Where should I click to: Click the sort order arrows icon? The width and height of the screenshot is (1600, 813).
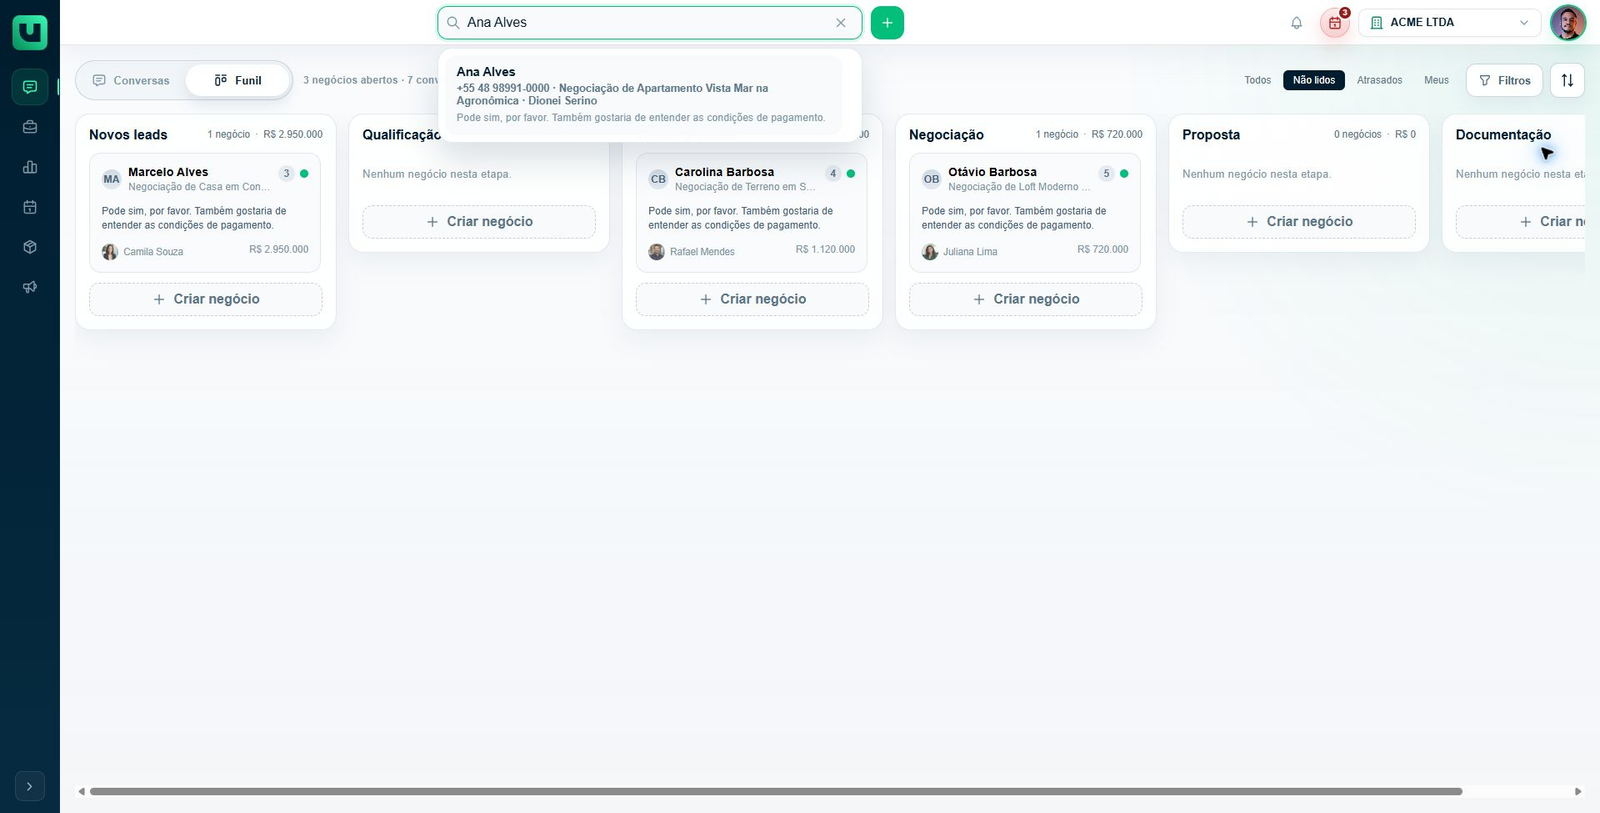coord(1567,81)
